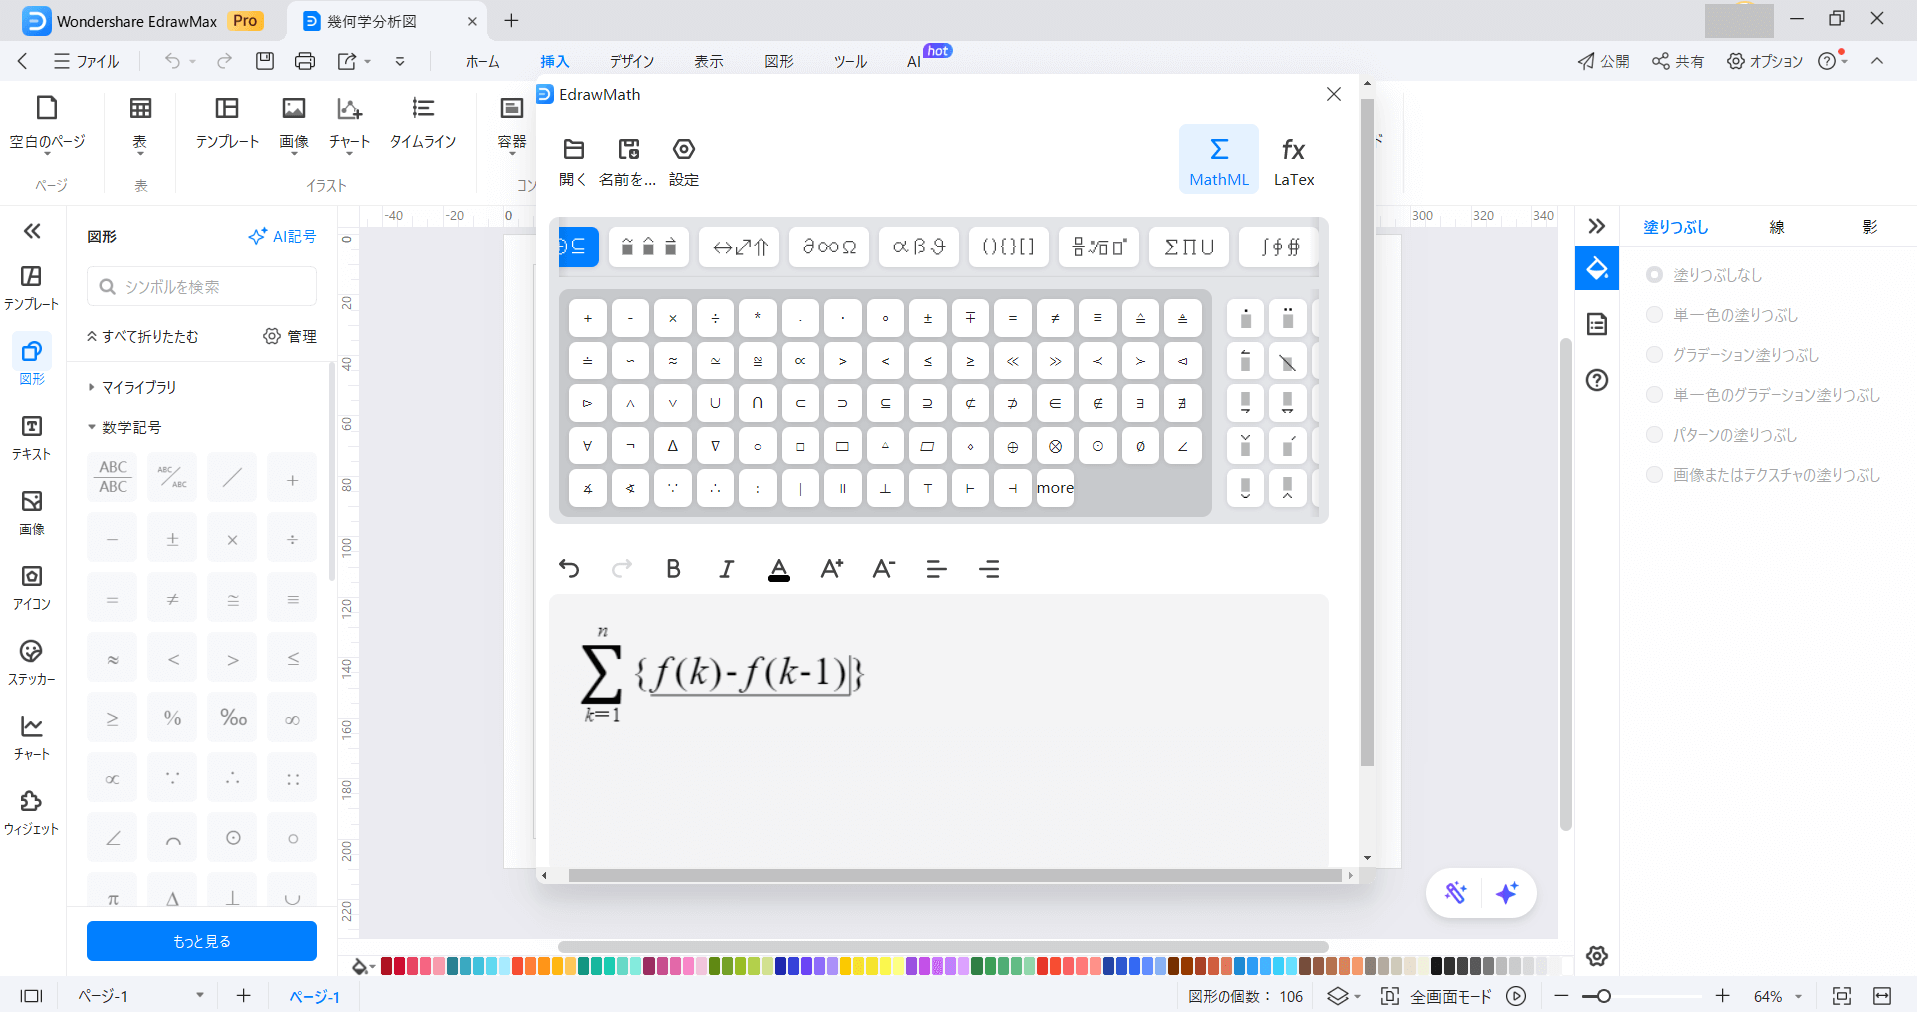1917x1012 pixels.
Task: Collapse all symbol libraries
Action: point(142,336)
